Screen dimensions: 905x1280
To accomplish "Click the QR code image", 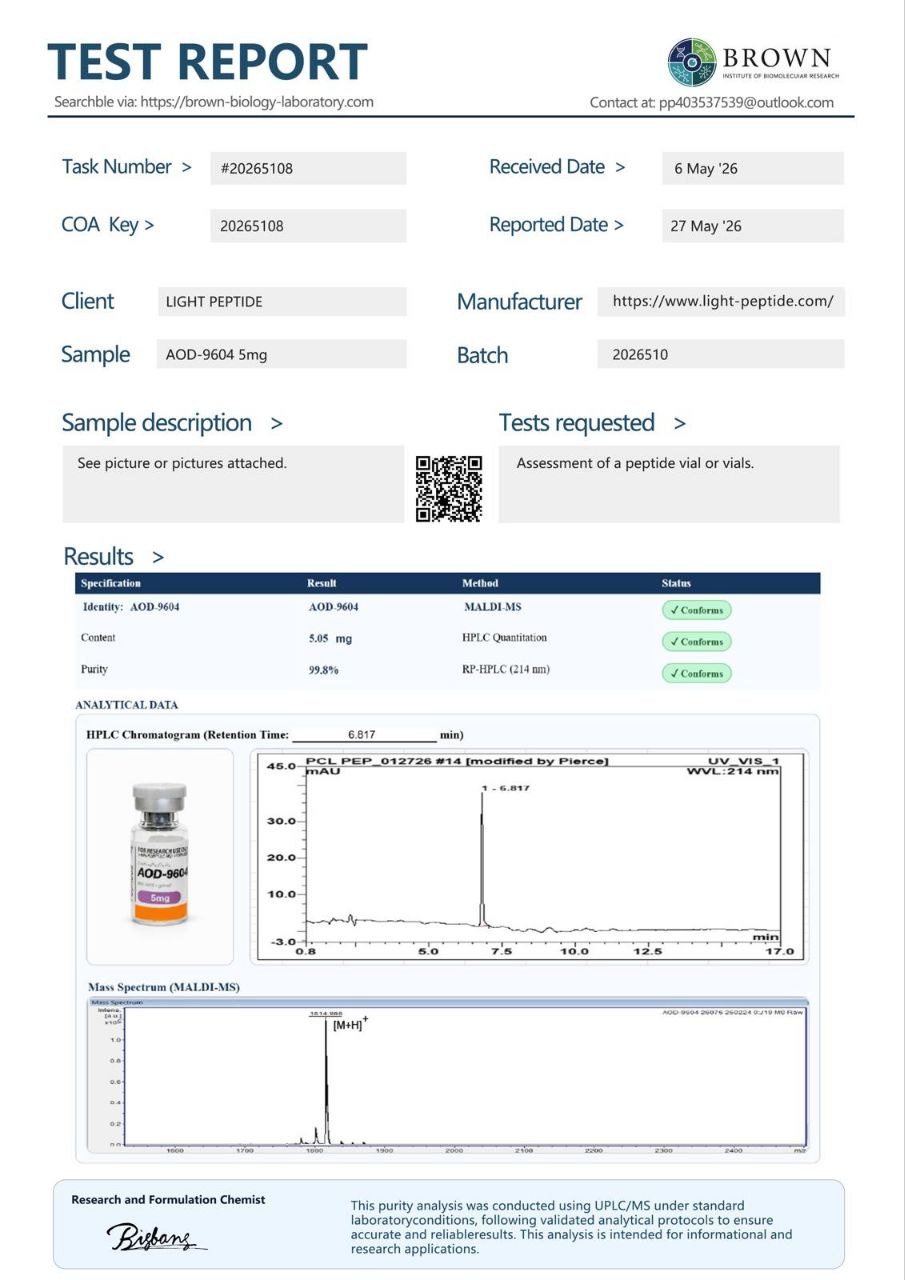I will point(449,488).
